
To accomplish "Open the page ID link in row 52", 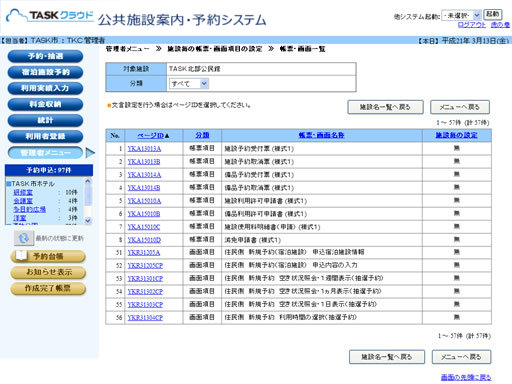I will [x=145, y=266].
